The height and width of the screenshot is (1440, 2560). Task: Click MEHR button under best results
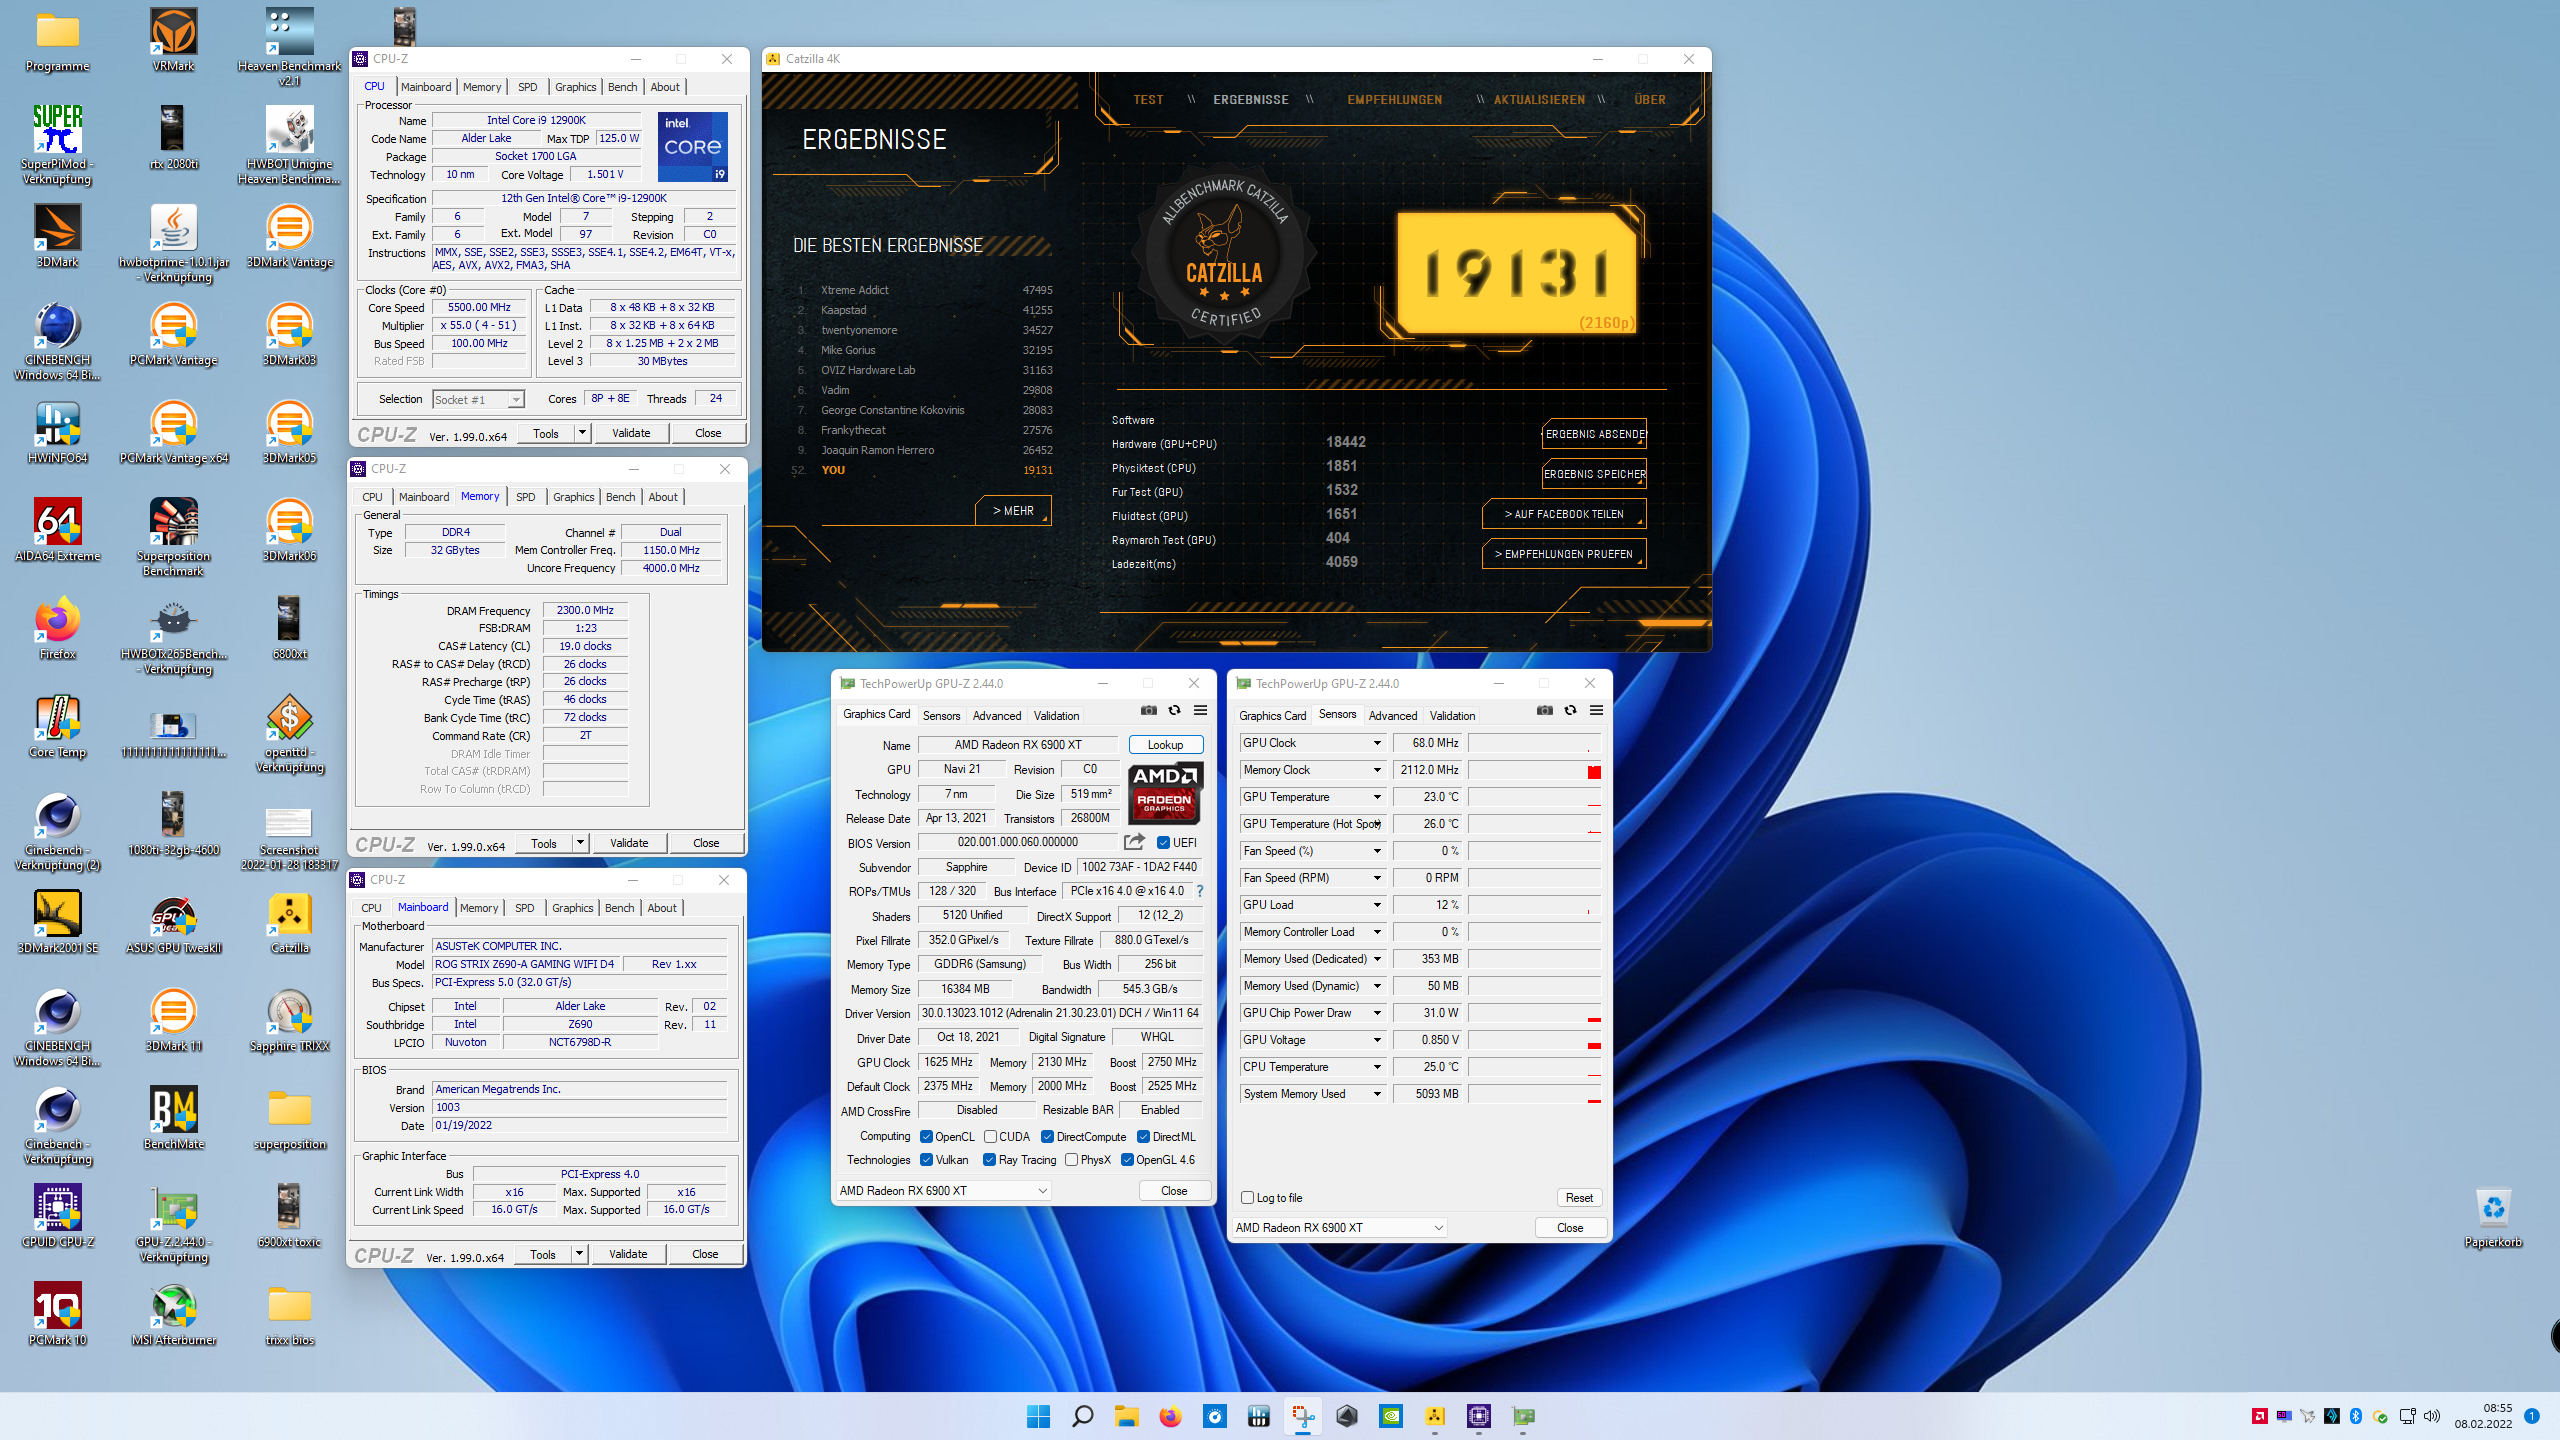pyautogui.click(x=1013, y=510)
